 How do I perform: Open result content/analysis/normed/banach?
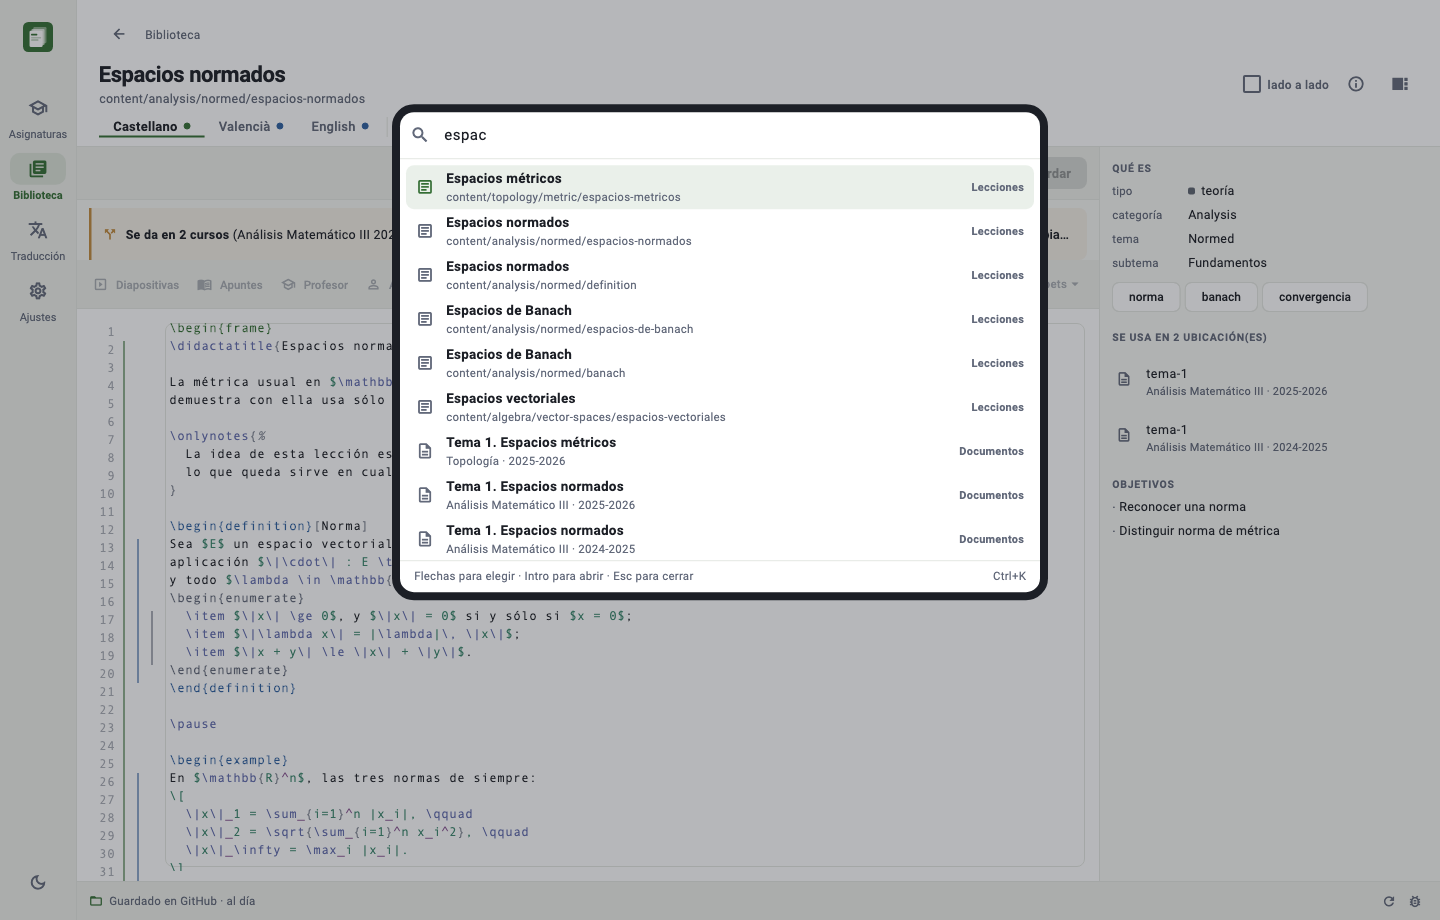click(720, 363)
